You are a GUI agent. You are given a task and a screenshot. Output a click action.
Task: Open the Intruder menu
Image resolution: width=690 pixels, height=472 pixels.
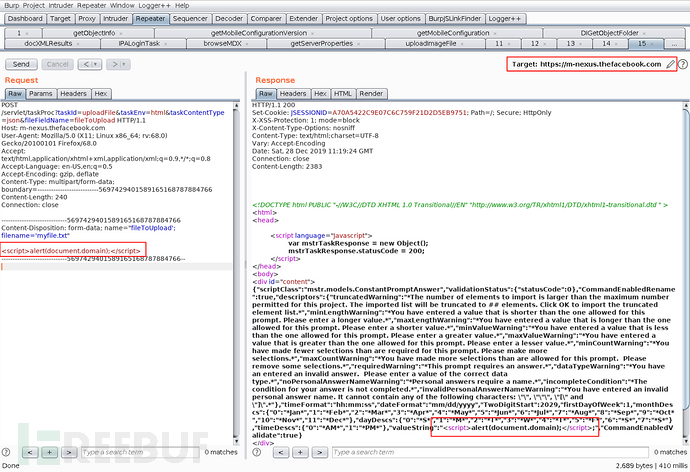(x=61, y=6)
